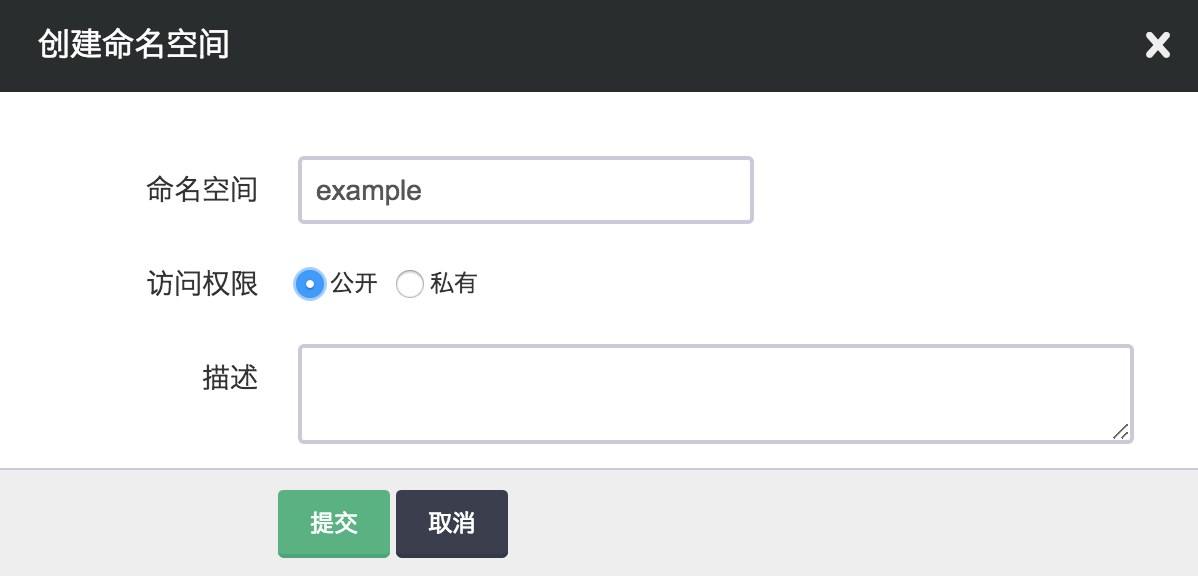Screen dimensions: 1198x576
Task: Click the 描述 field label
Action: (230, 378)
